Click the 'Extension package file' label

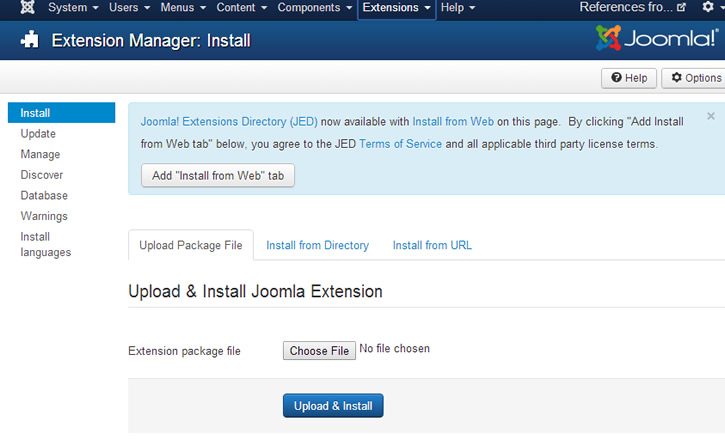point(184,351)
